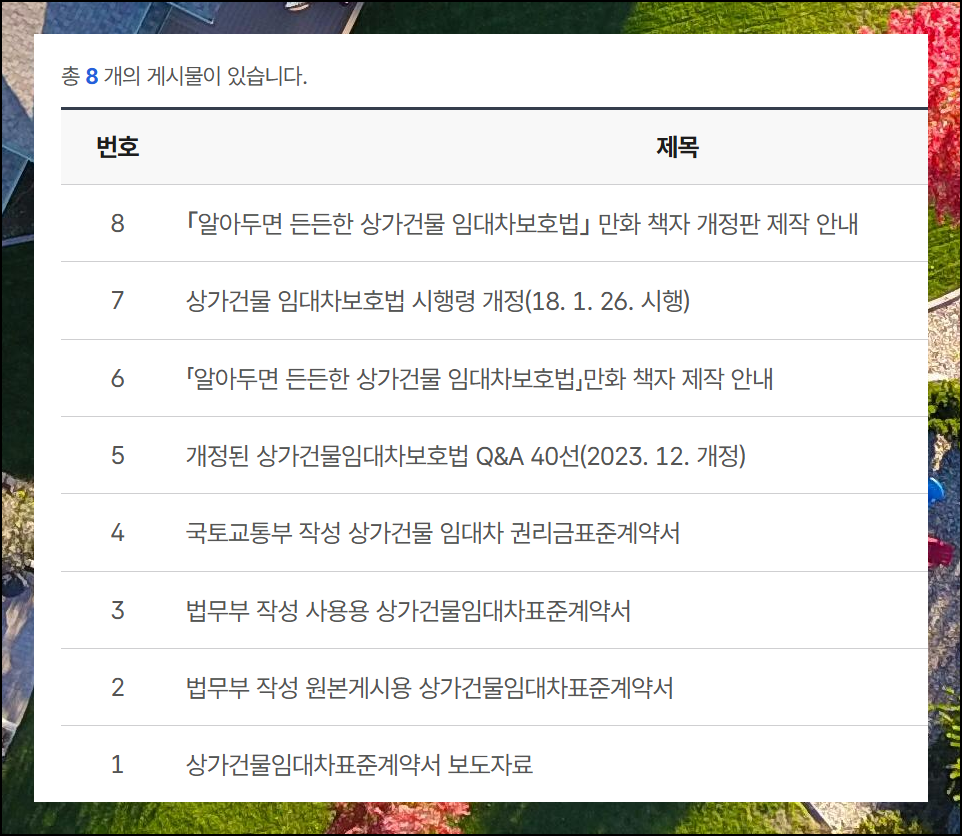
Task: Click row number 1 cell
Action: tap(118, 765)
